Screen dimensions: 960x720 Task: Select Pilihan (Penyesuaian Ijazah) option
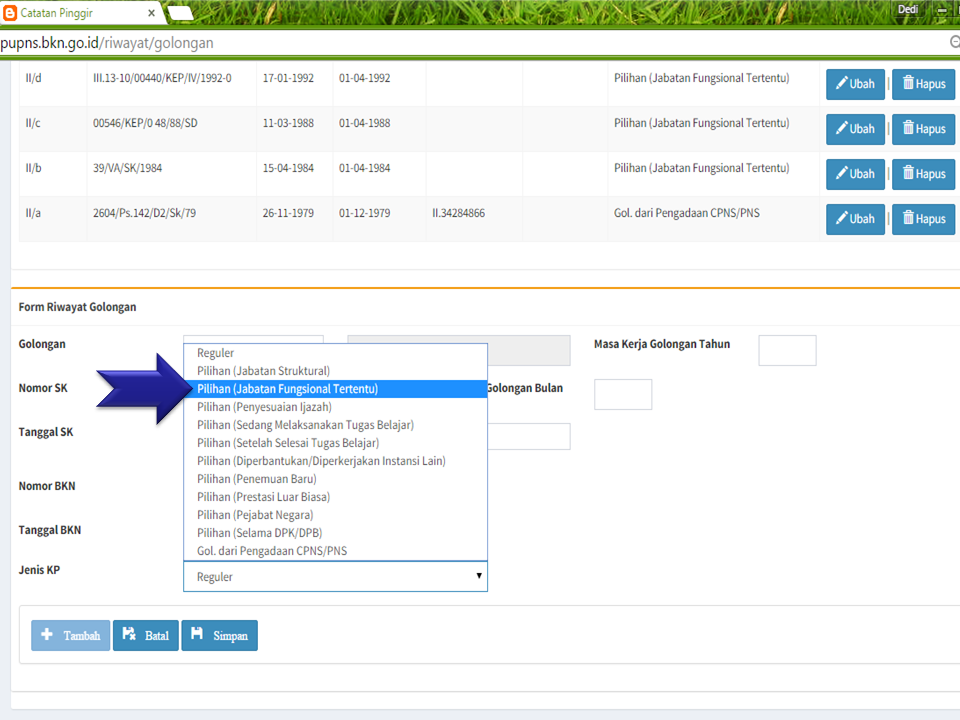pos(336,407)
